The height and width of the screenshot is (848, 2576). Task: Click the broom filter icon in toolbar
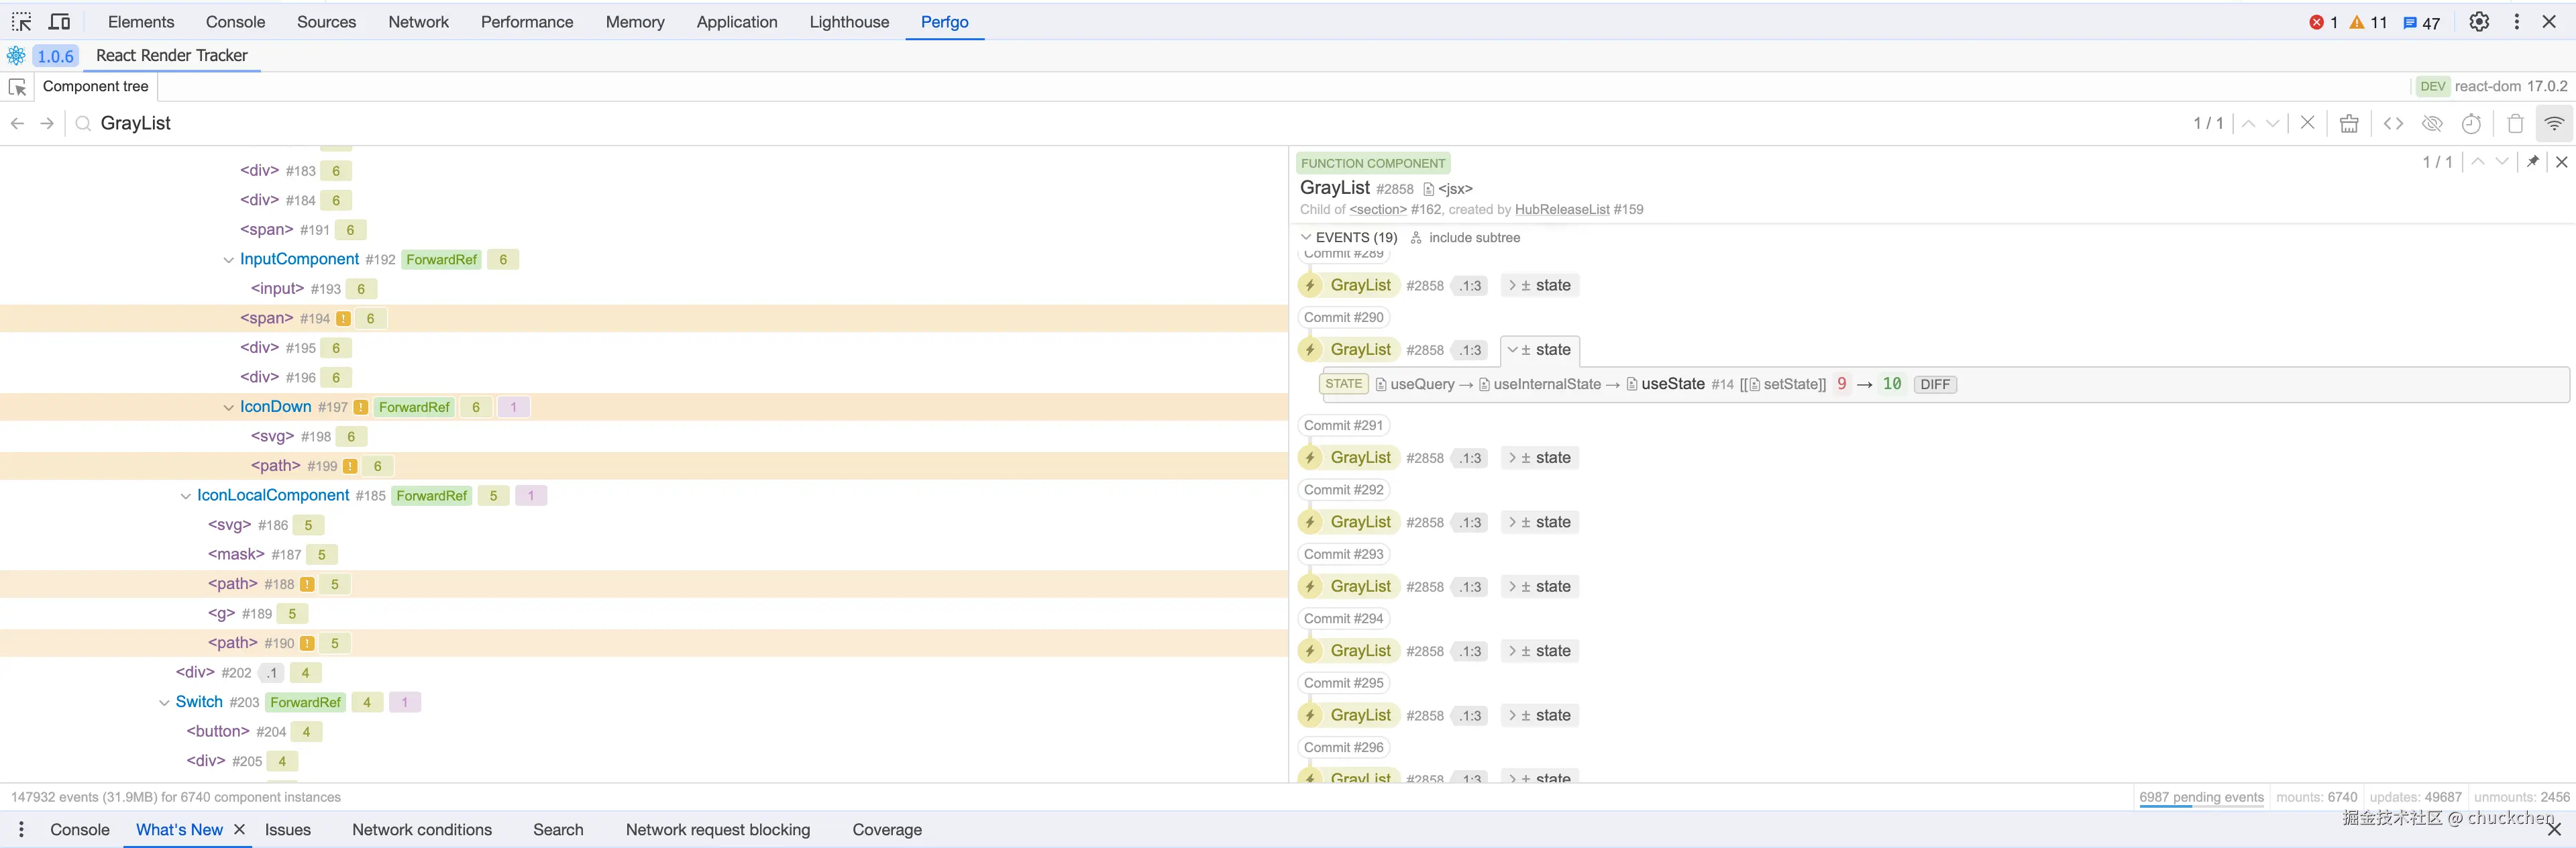click(2349, 123)
